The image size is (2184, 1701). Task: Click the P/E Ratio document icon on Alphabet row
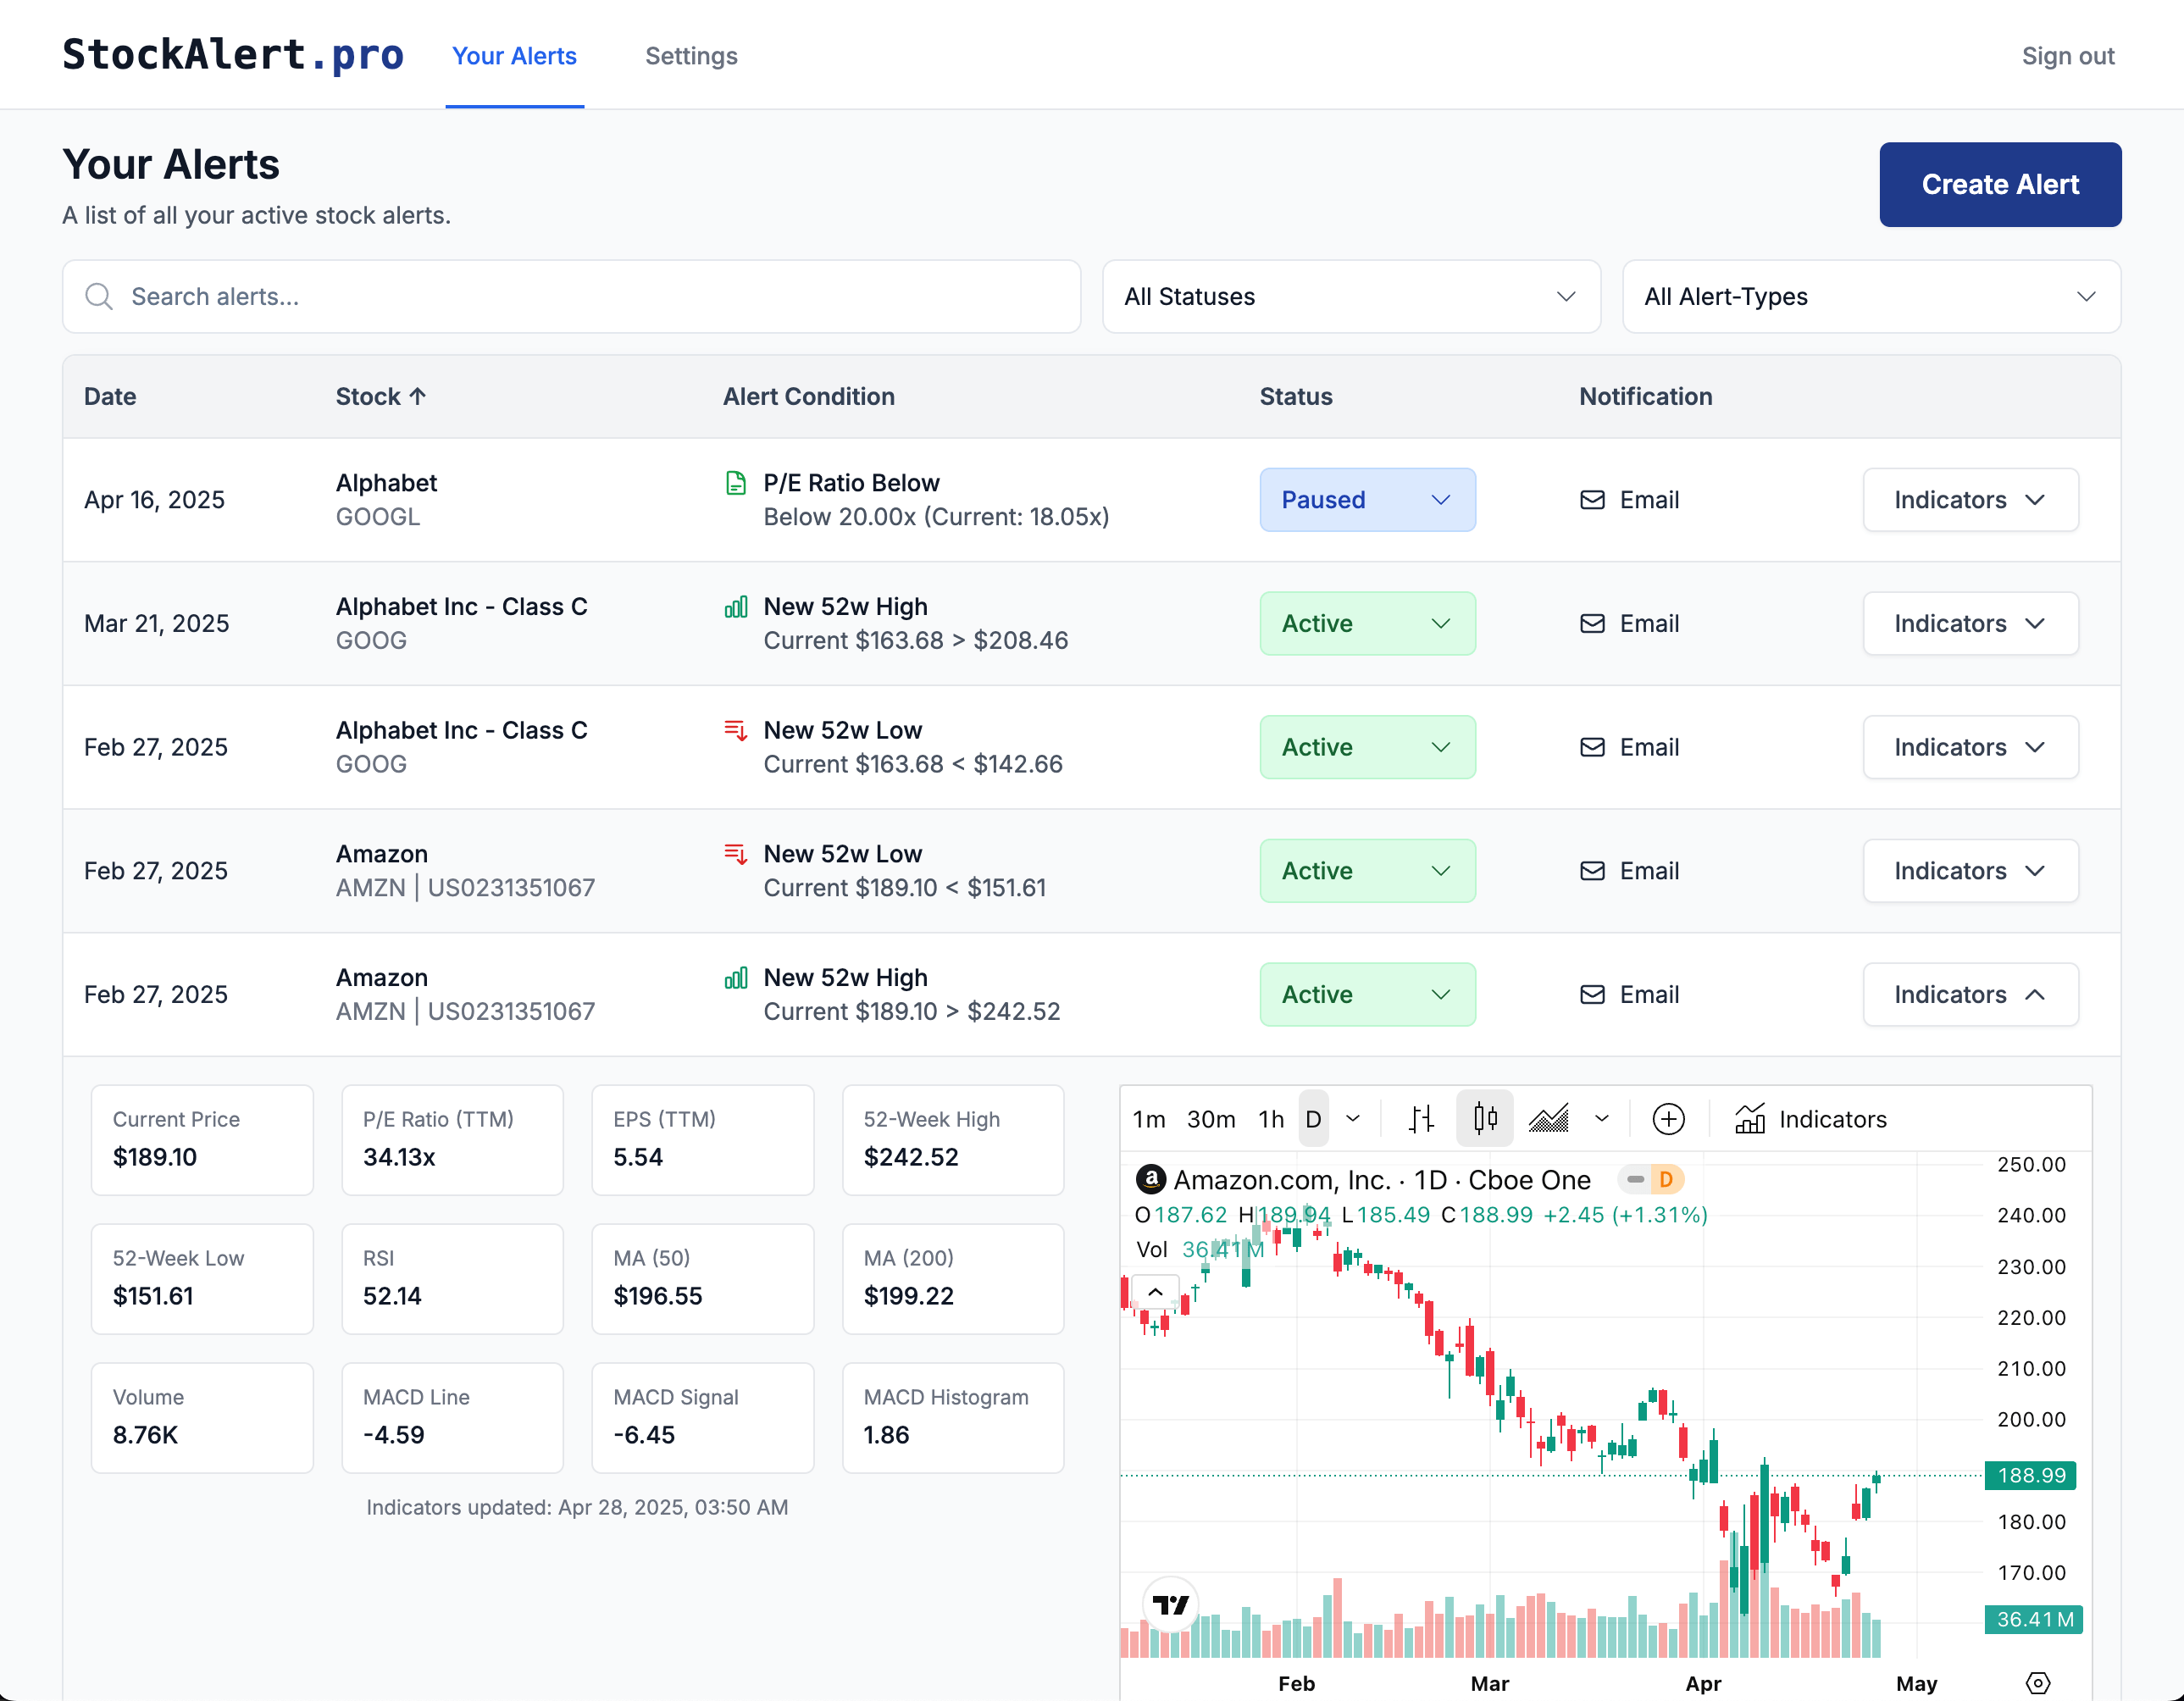(736, 484)
